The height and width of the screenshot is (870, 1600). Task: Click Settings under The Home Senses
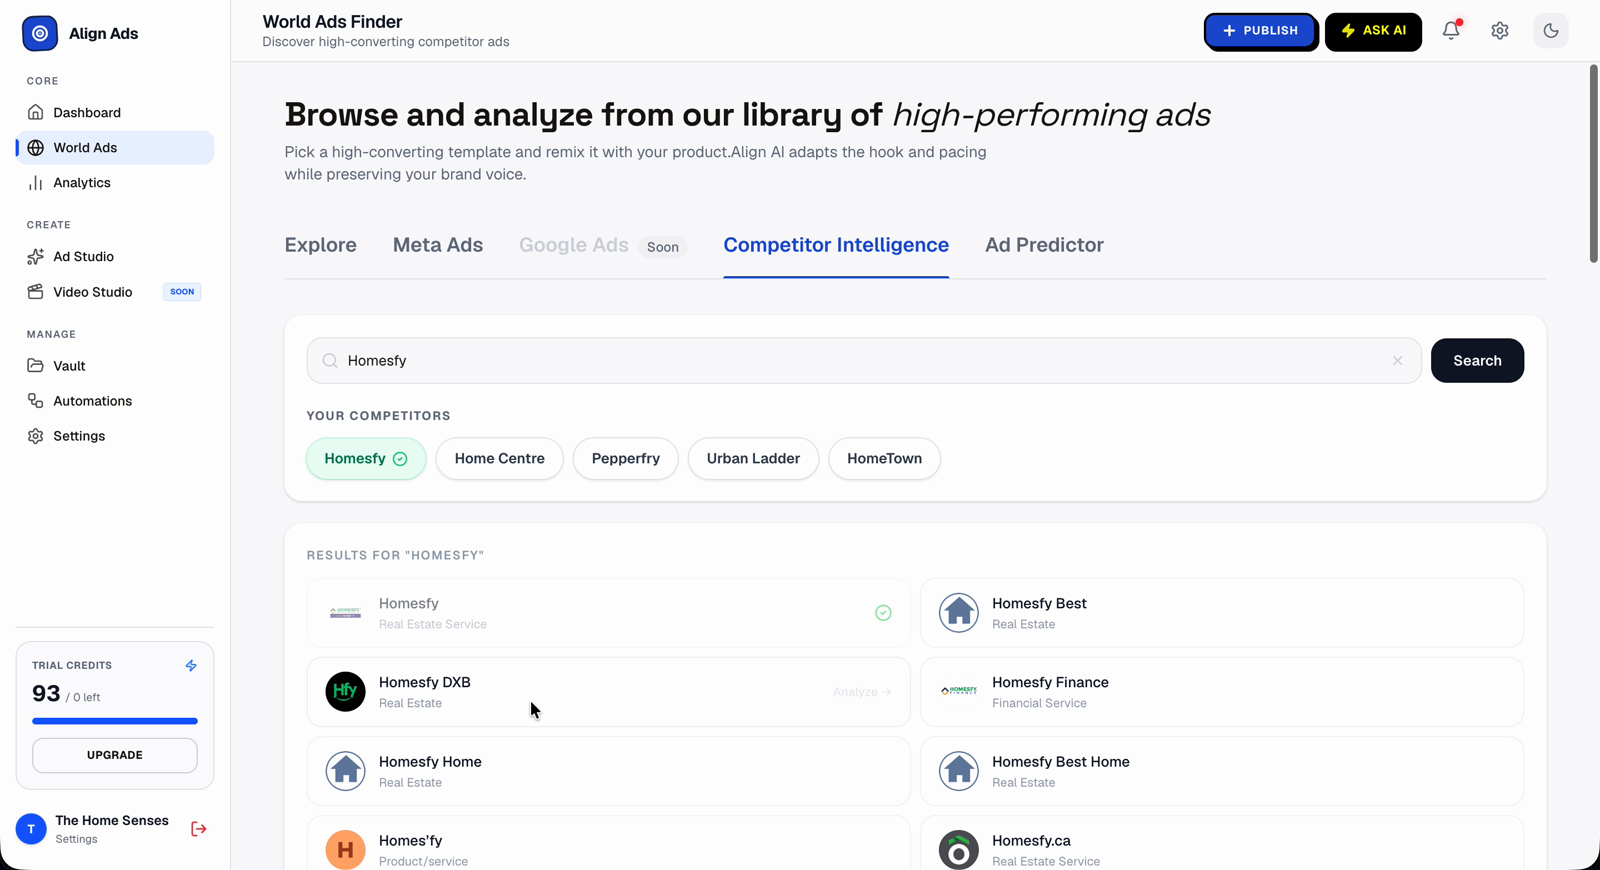pos(77,839)
